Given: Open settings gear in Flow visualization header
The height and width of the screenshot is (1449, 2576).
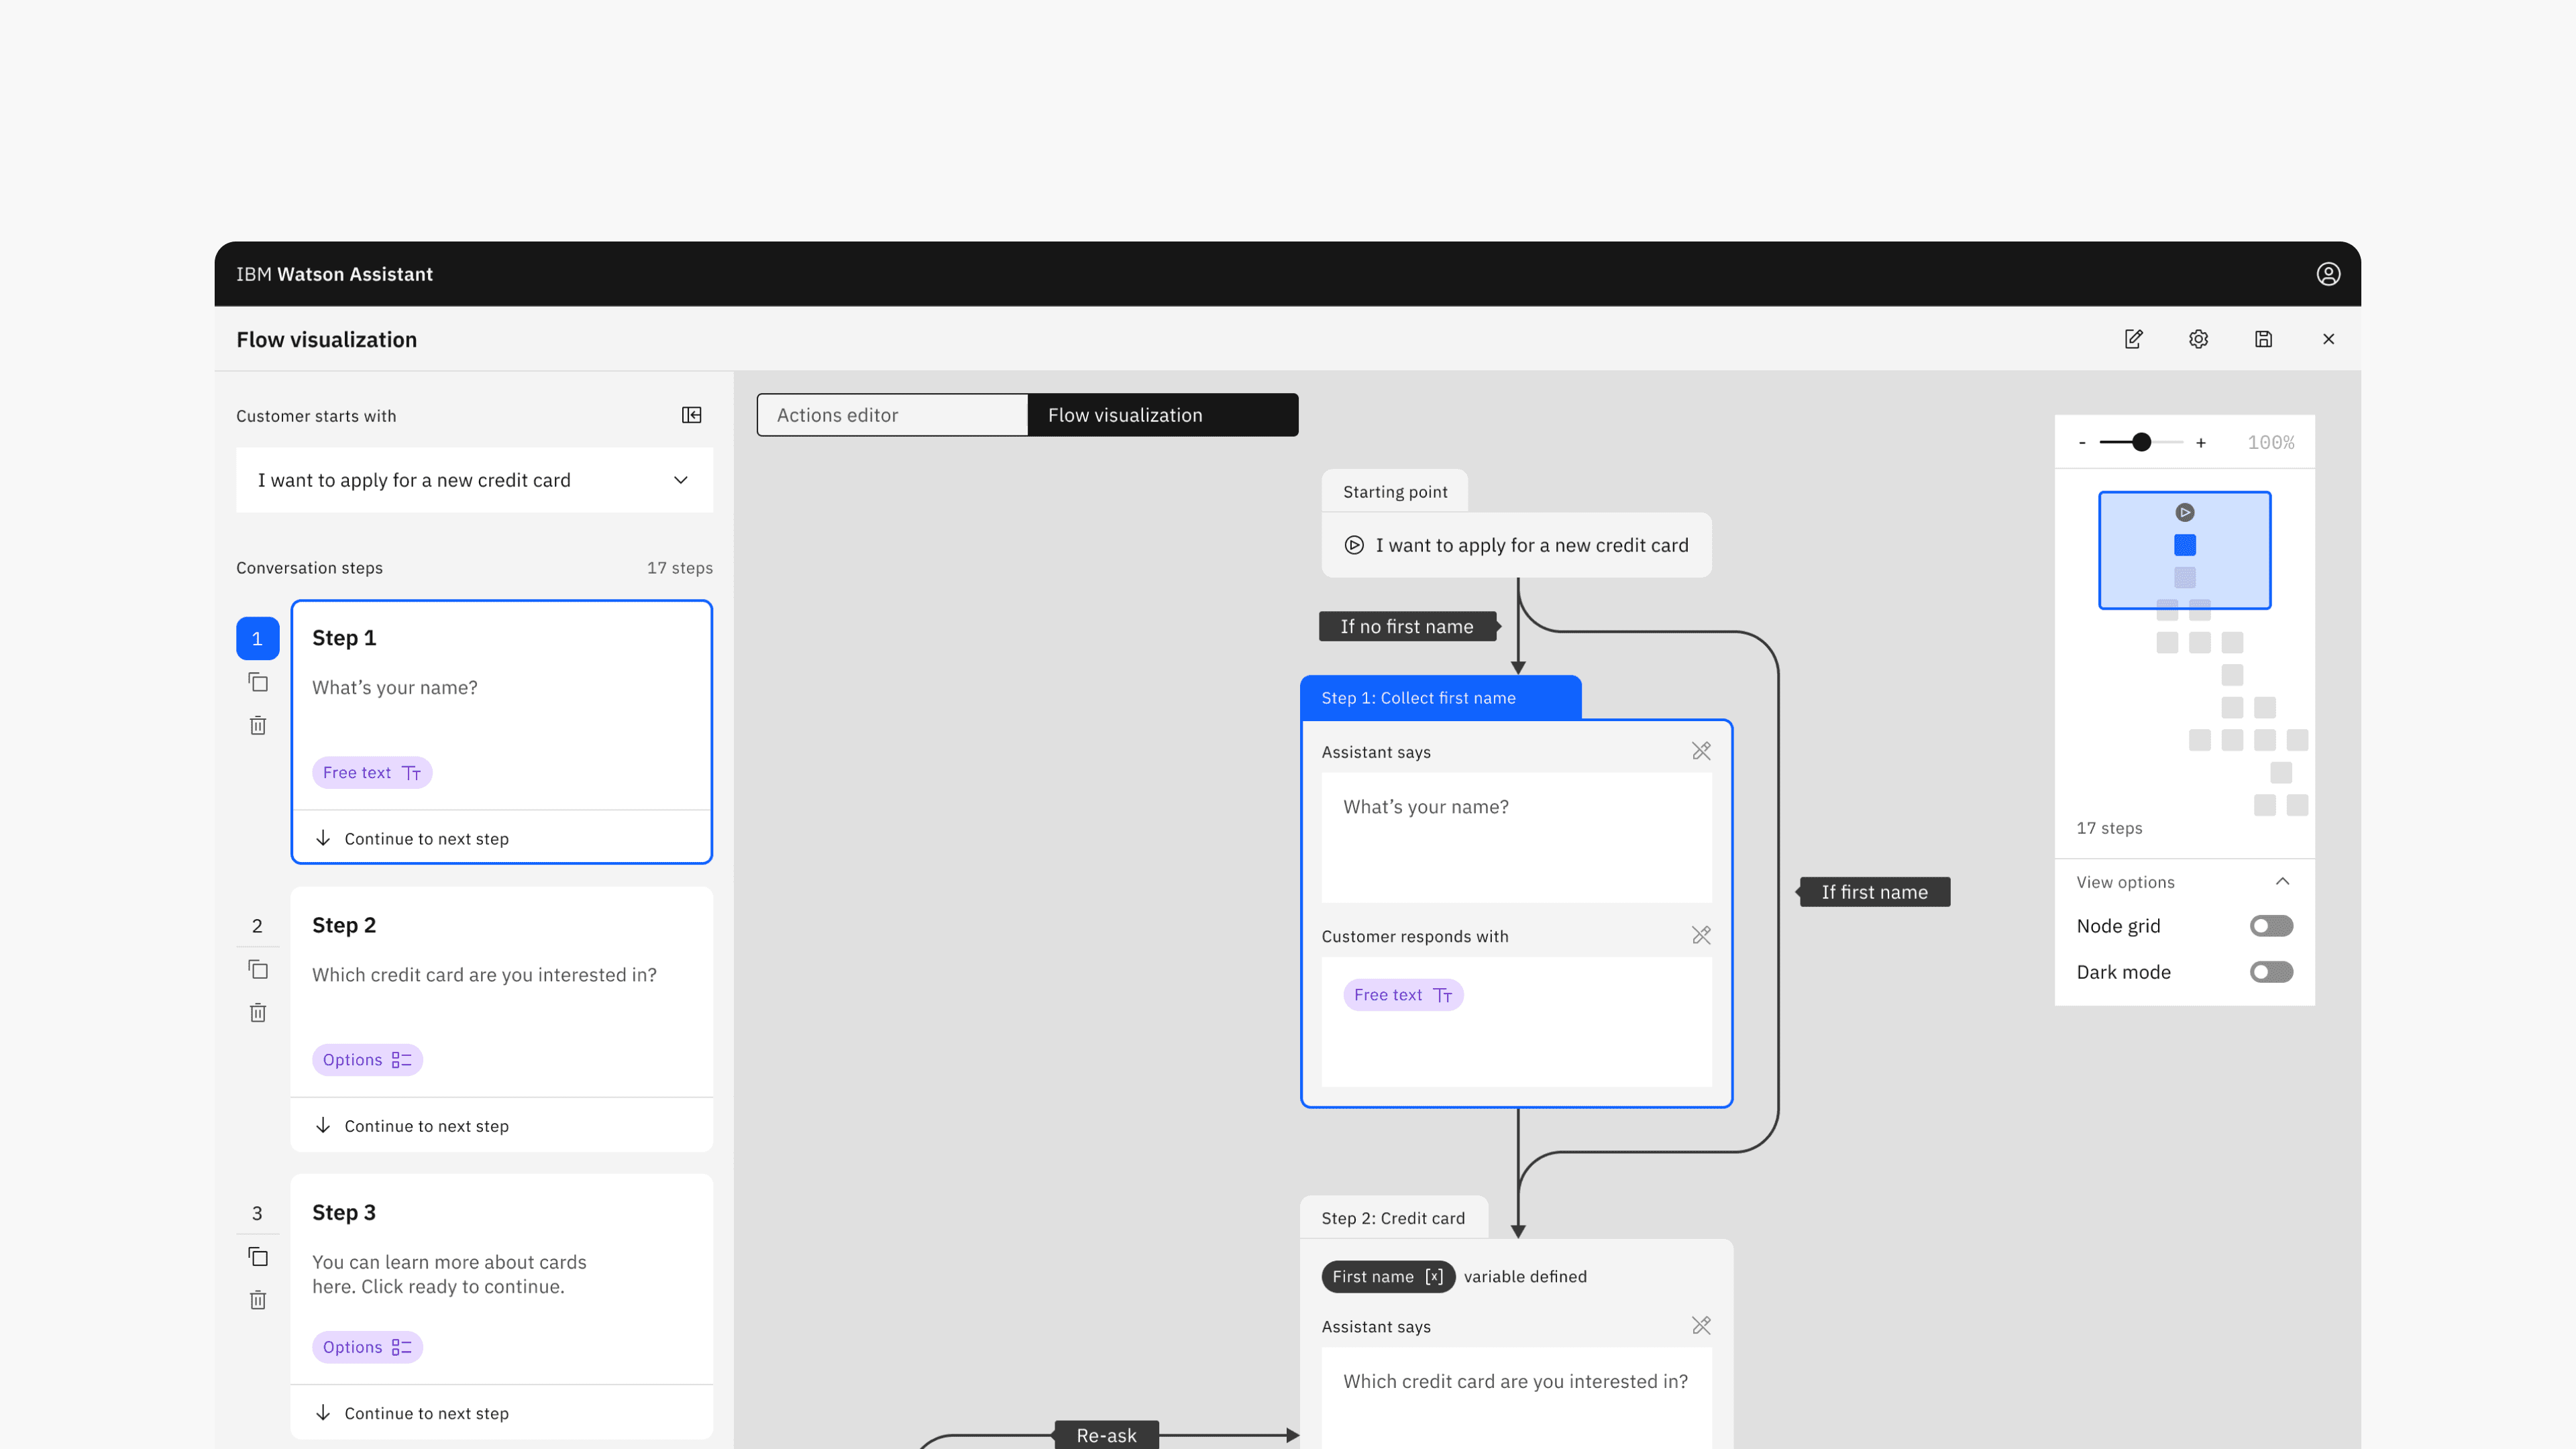Looking at the screenshot, I should coord(2198,339).
